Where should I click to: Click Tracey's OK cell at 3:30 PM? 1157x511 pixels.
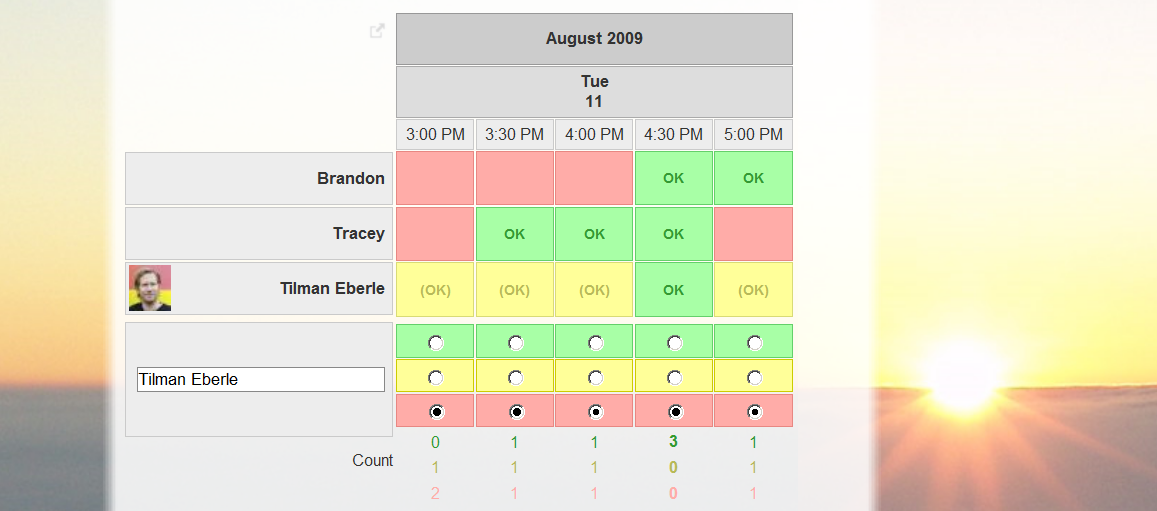[x=514, y=234]
